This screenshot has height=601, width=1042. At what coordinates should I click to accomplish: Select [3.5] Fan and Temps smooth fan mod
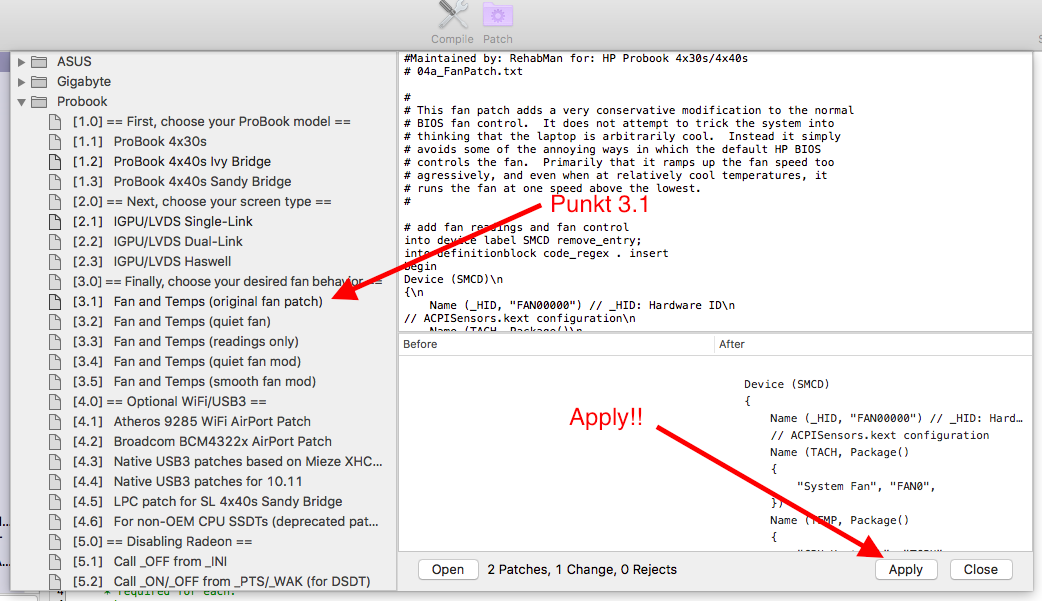pyautogui.click(x=194, y=381)
